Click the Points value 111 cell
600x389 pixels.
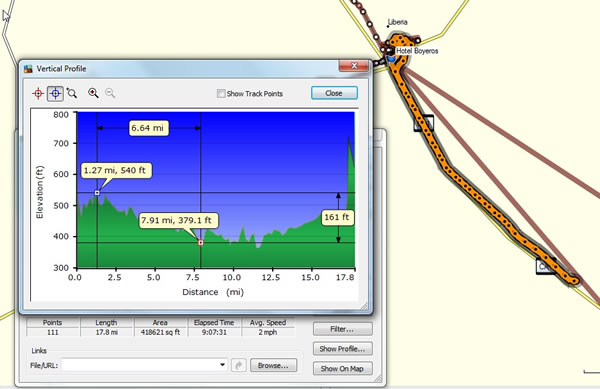click(x=52, y=332)
